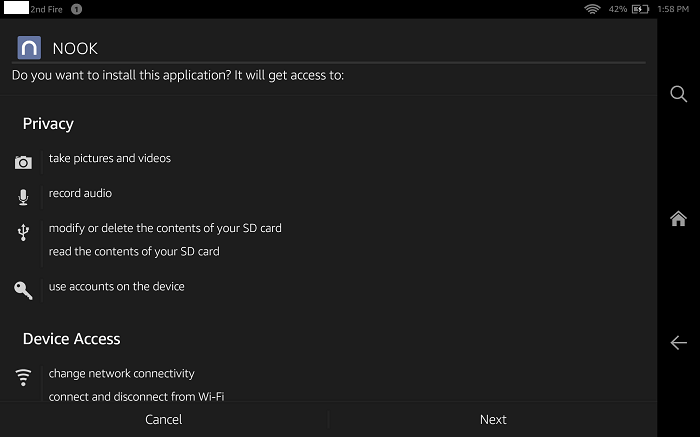Tap the battery charging indicator

coord(640,9)
